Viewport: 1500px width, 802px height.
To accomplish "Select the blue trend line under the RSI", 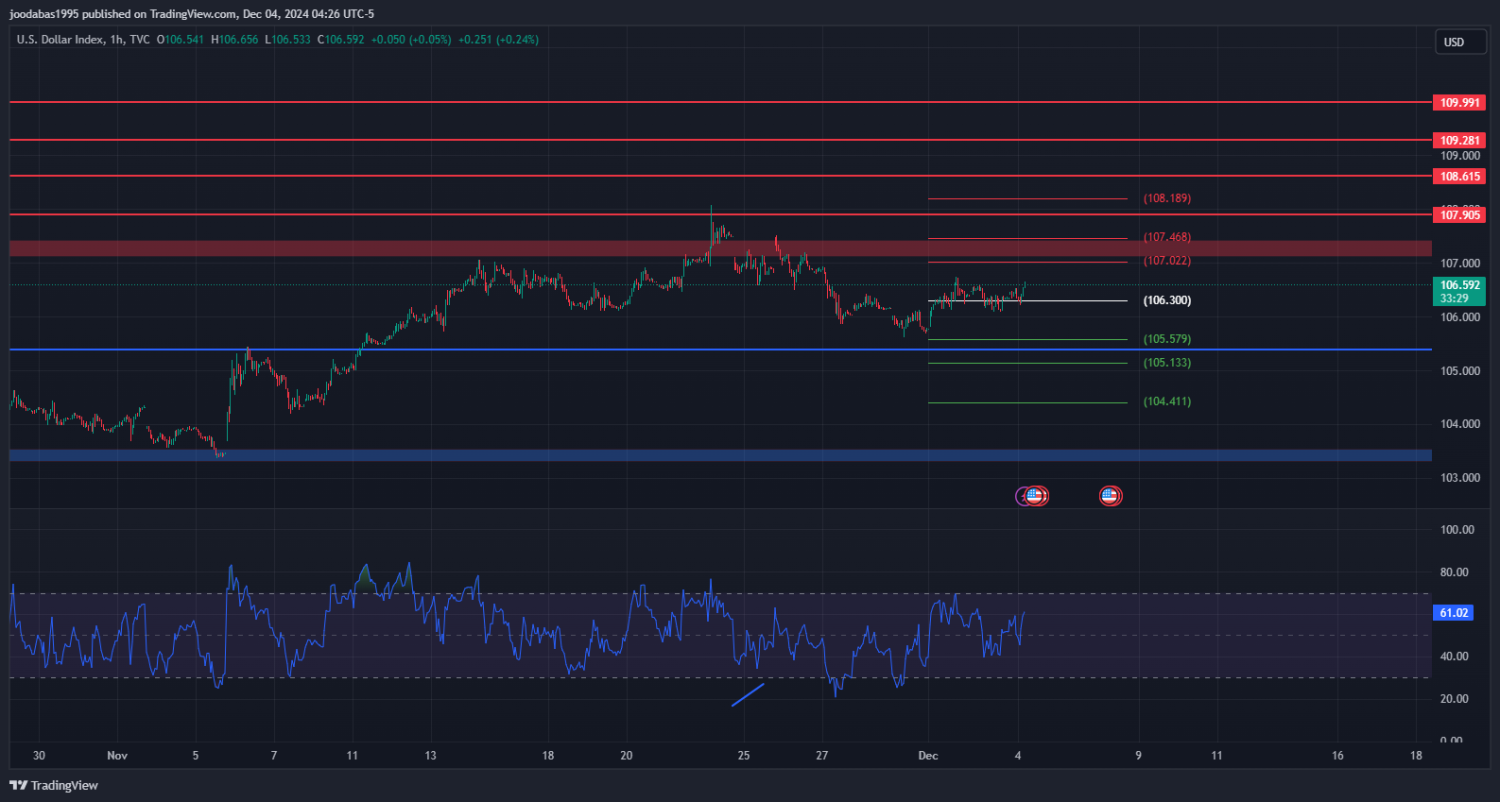I will (748, 694).
